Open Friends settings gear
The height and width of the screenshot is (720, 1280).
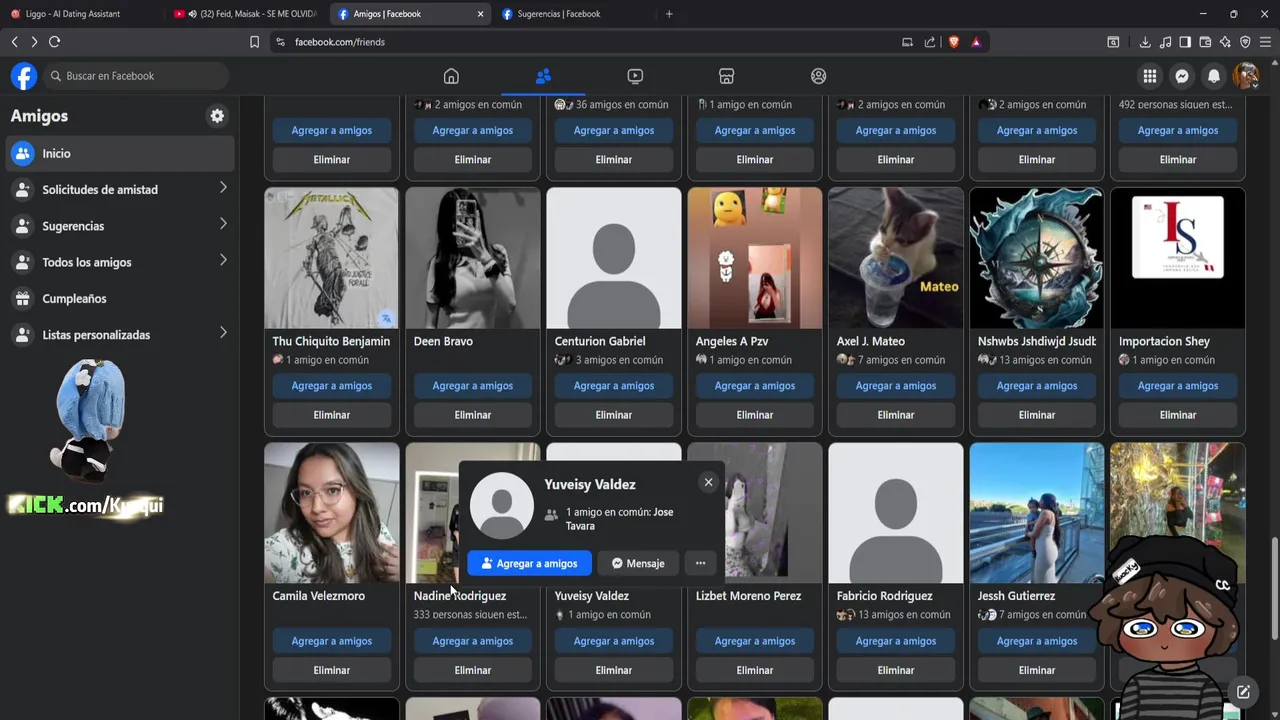tap(217, 116)
